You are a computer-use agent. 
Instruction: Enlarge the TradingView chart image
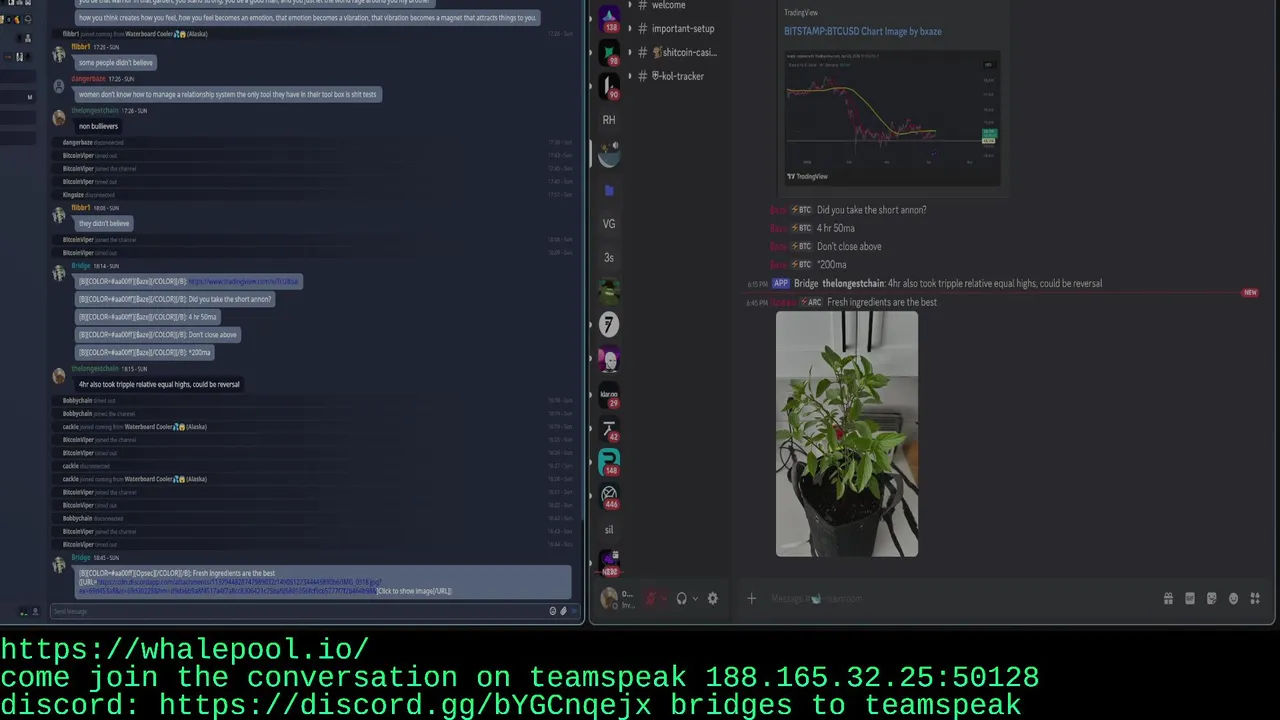pos(891,117)
